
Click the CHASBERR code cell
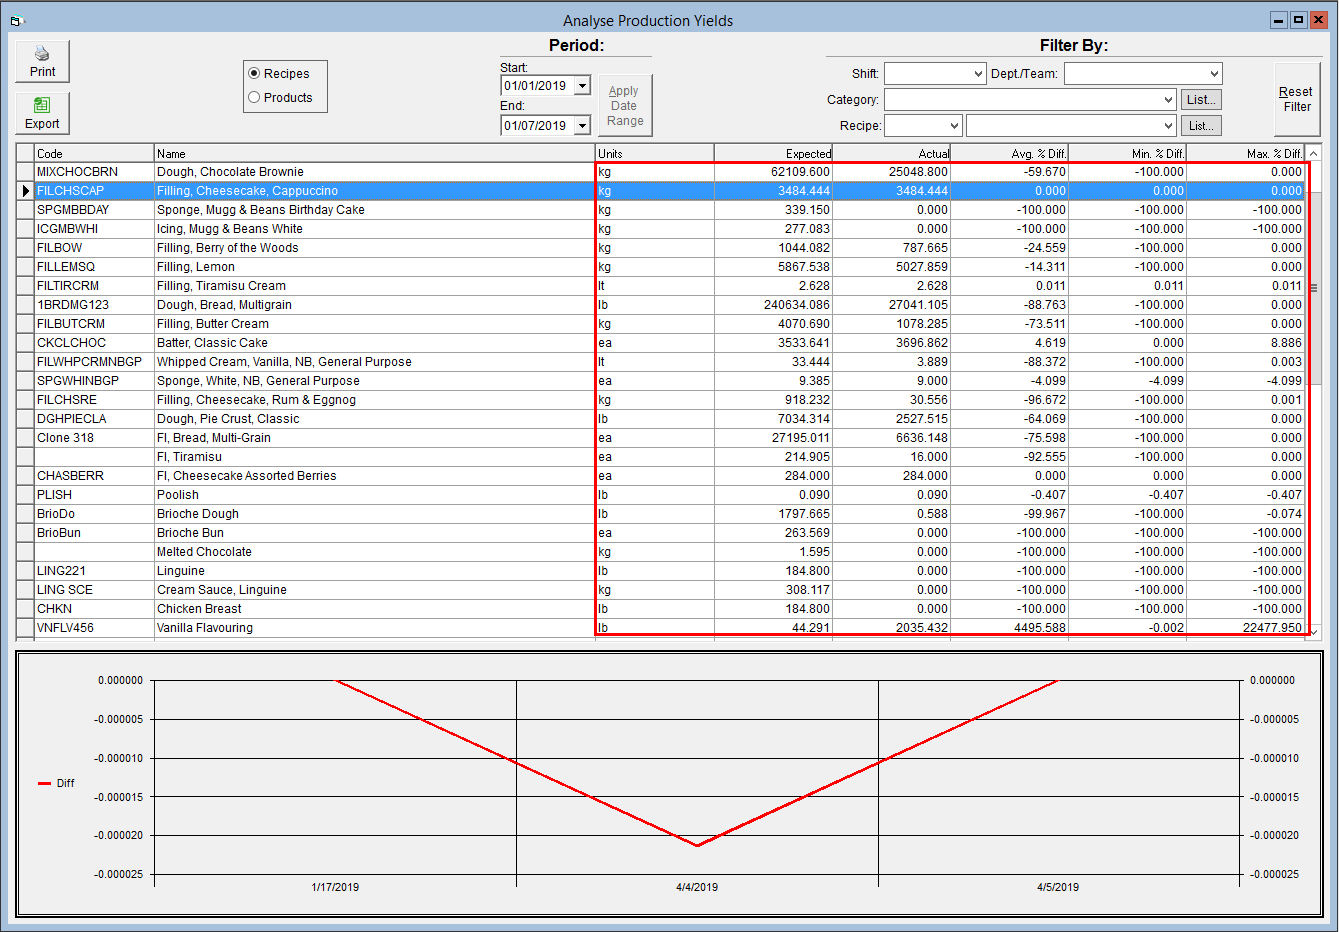click(94, 476)
